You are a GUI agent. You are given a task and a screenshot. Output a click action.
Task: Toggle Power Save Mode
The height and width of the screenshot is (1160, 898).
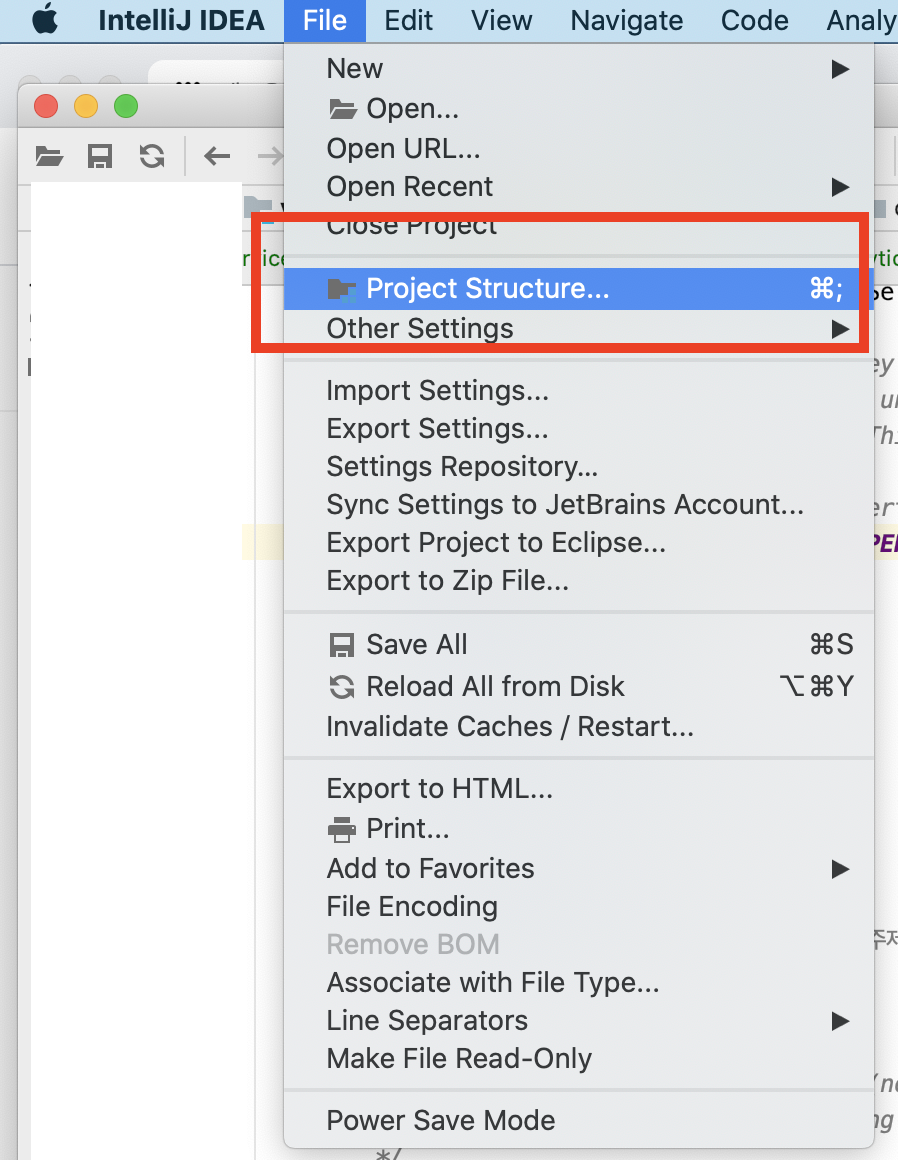[x=578, y=1121]
